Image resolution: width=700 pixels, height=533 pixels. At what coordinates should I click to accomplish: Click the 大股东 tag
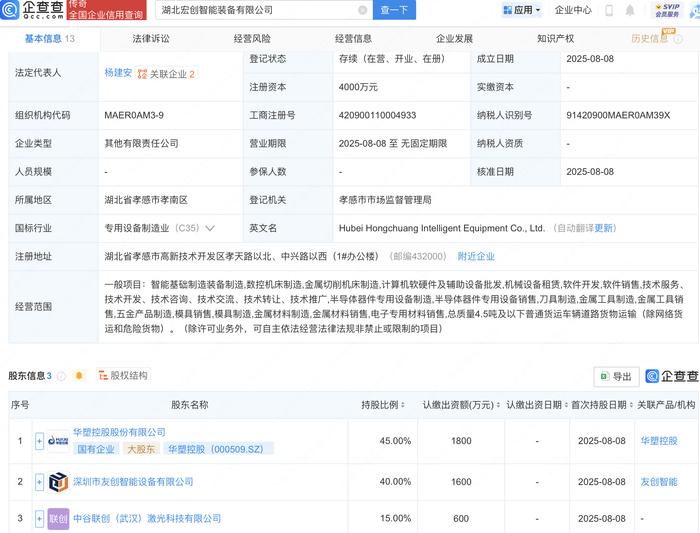pos(141,449)
